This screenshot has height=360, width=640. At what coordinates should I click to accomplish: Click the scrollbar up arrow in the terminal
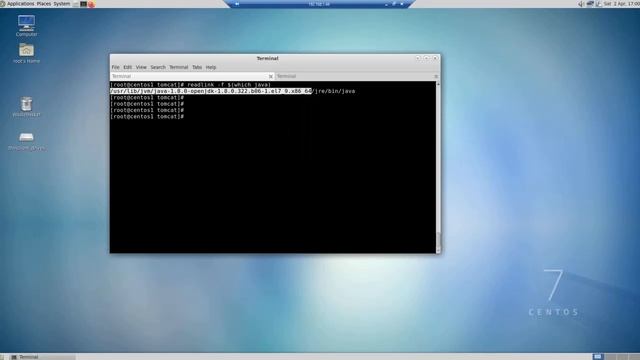tap(438, 84)
